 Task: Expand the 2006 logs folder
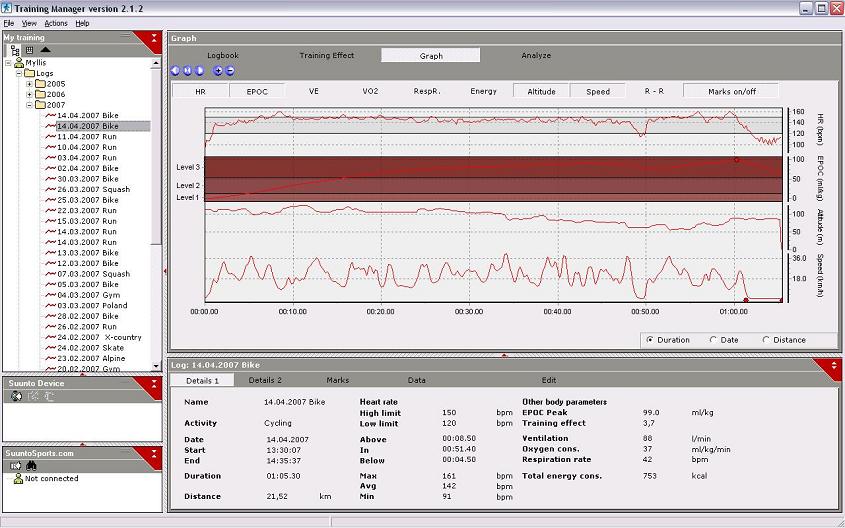tap(30, 94)
